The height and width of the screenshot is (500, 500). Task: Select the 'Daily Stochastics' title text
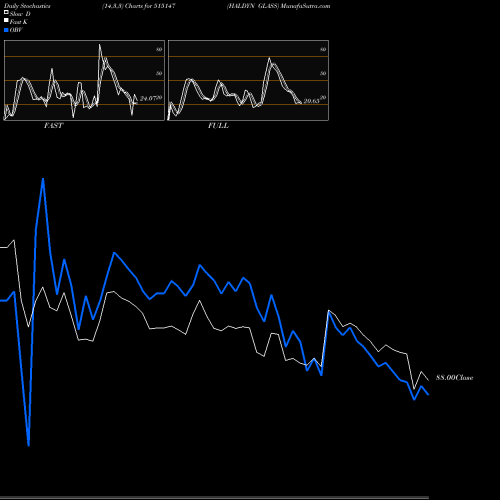(27, 6)
